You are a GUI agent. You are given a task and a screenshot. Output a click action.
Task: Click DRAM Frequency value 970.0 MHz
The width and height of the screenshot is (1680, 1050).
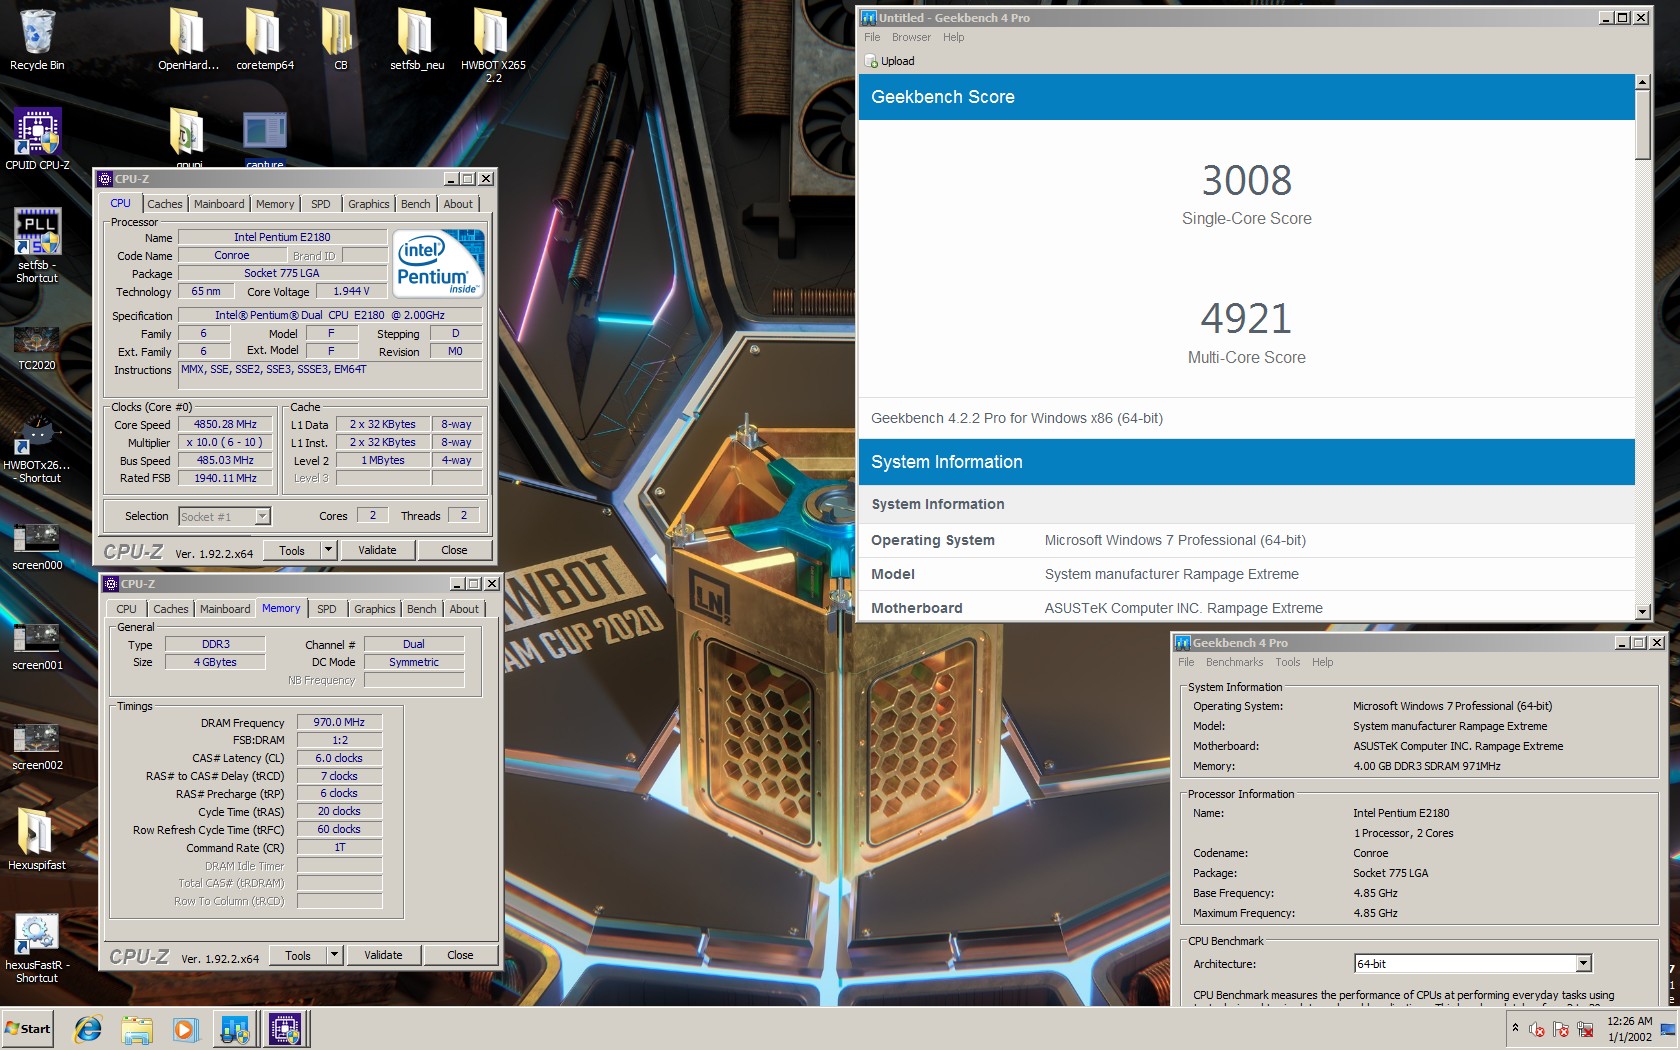339,722
